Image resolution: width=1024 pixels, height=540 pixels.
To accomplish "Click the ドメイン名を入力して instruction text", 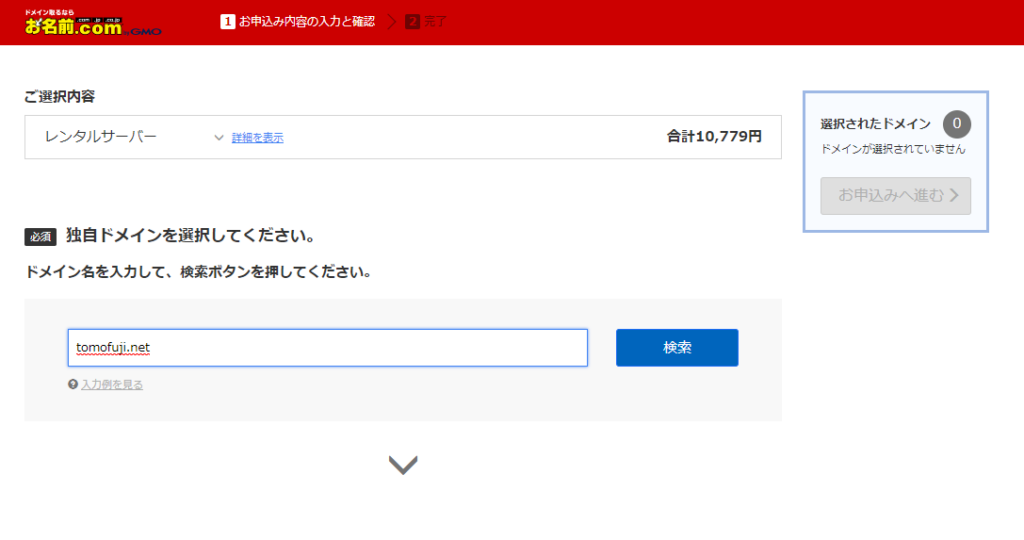I will point(199,272).
